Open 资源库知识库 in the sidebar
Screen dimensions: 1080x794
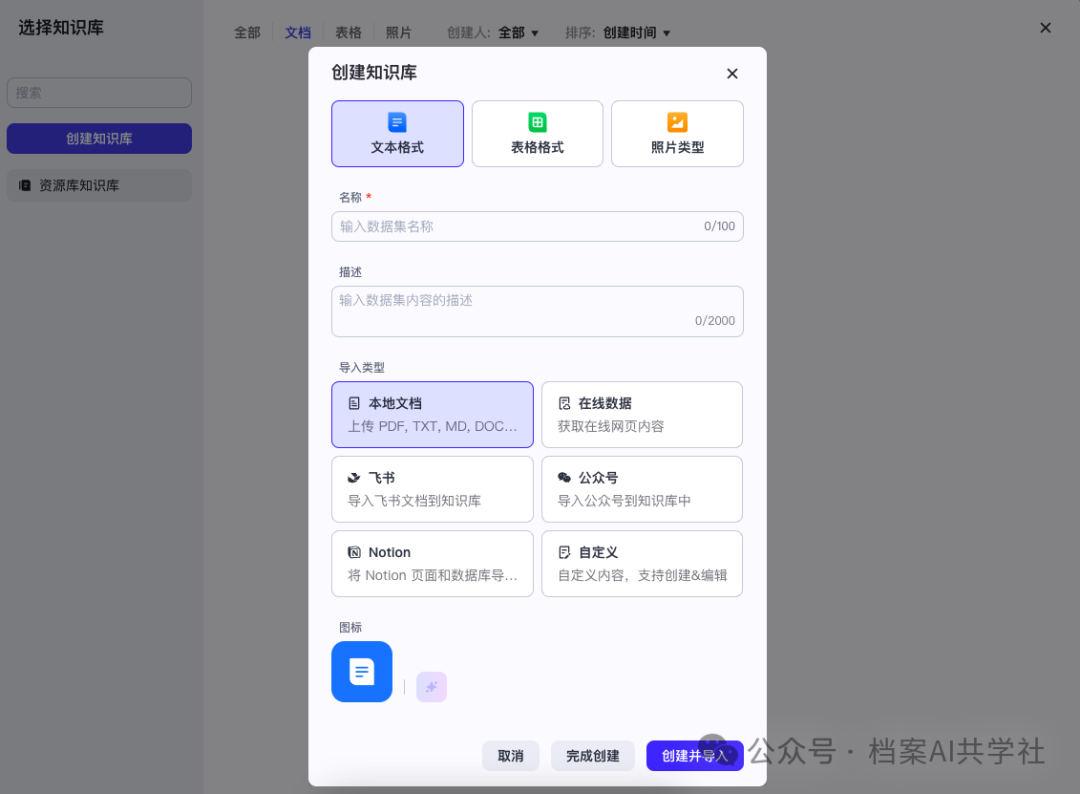tap(99, 185)
